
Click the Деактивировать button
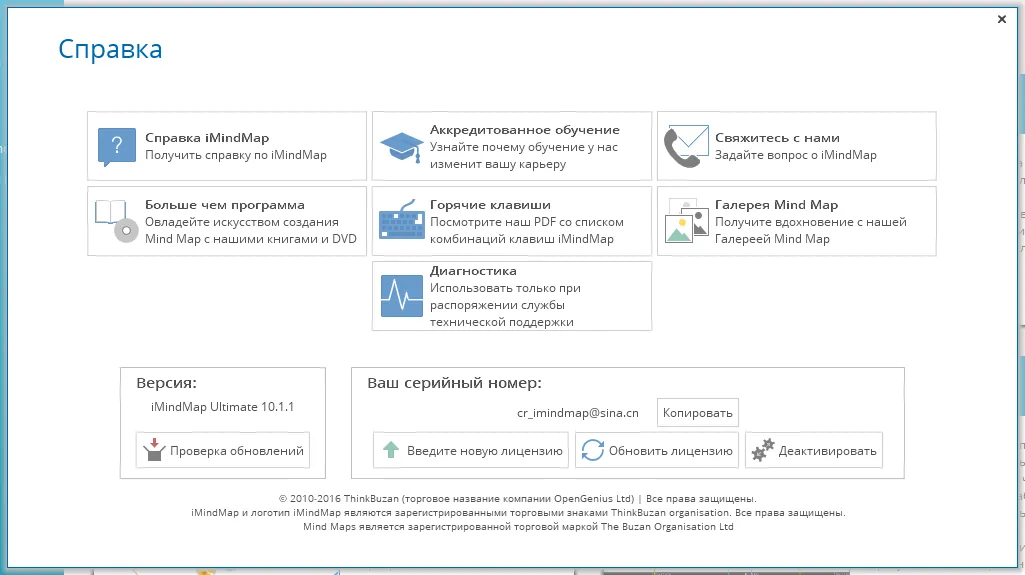[814, 450]
